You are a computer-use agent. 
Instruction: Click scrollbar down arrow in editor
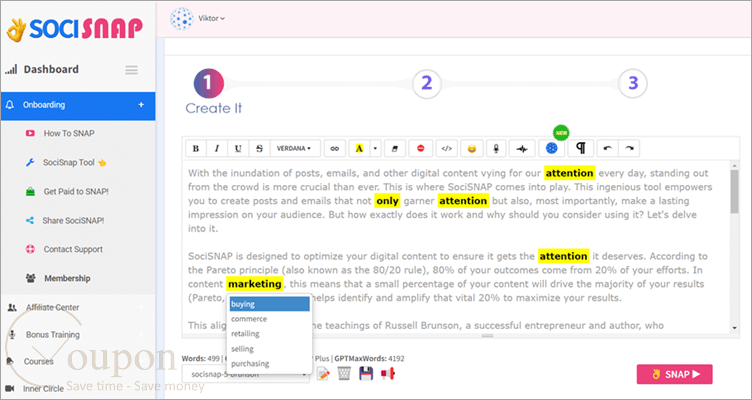pyautogui.click(x=734, y=328)
